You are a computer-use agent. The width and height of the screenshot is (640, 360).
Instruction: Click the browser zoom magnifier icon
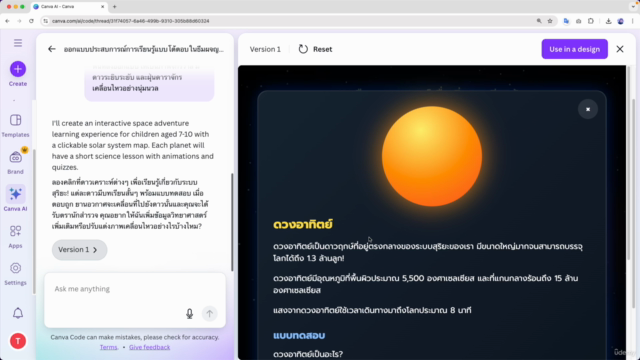[x=539, y=21]
